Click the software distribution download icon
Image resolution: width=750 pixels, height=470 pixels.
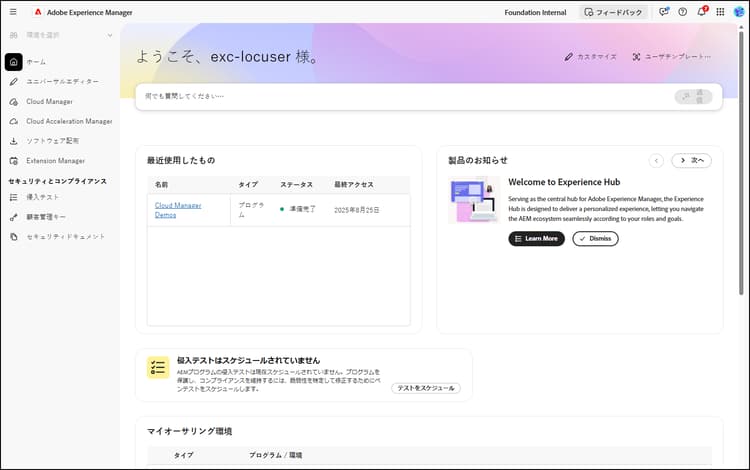click(14, 141)
